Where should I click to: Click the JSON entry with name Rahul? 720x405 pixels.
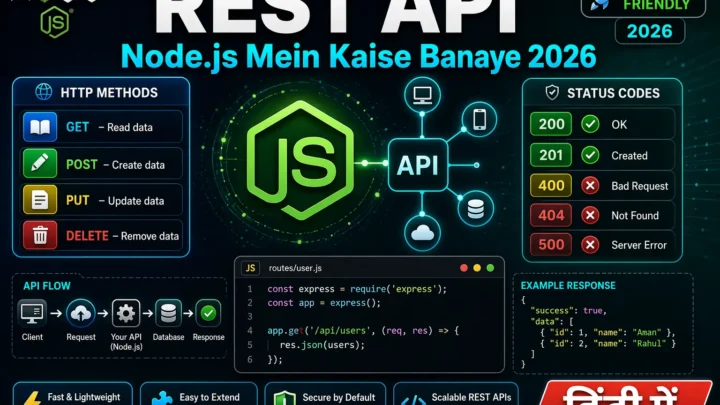(608, 343)
